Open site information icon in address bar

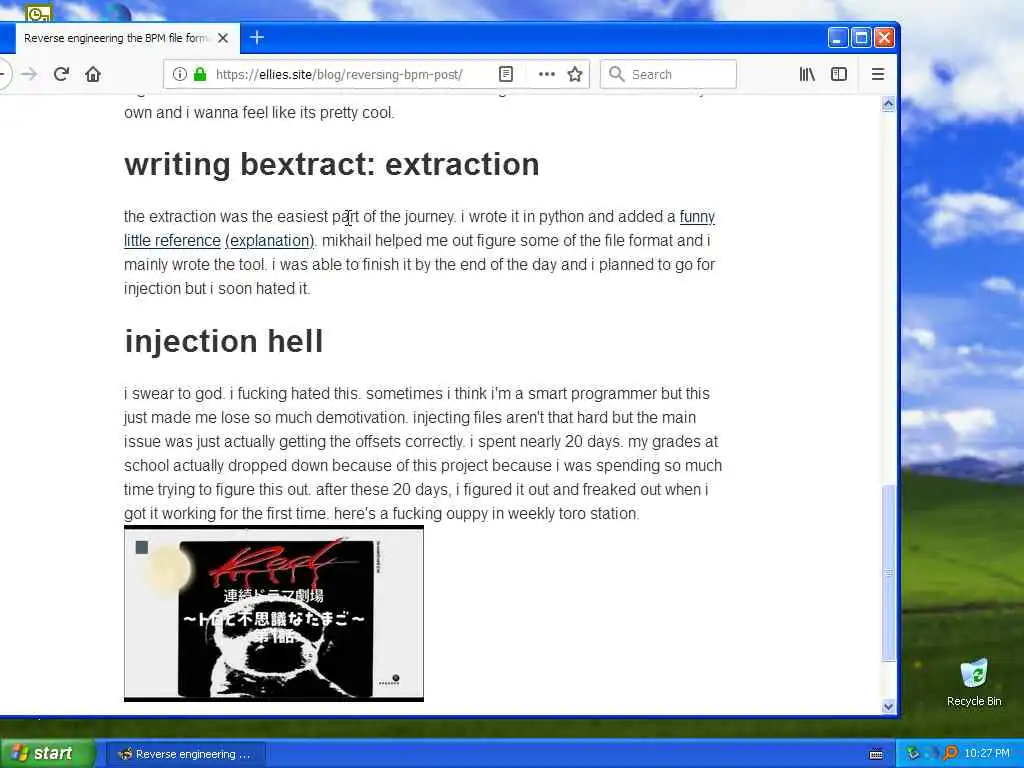click(x=180, y=74)
